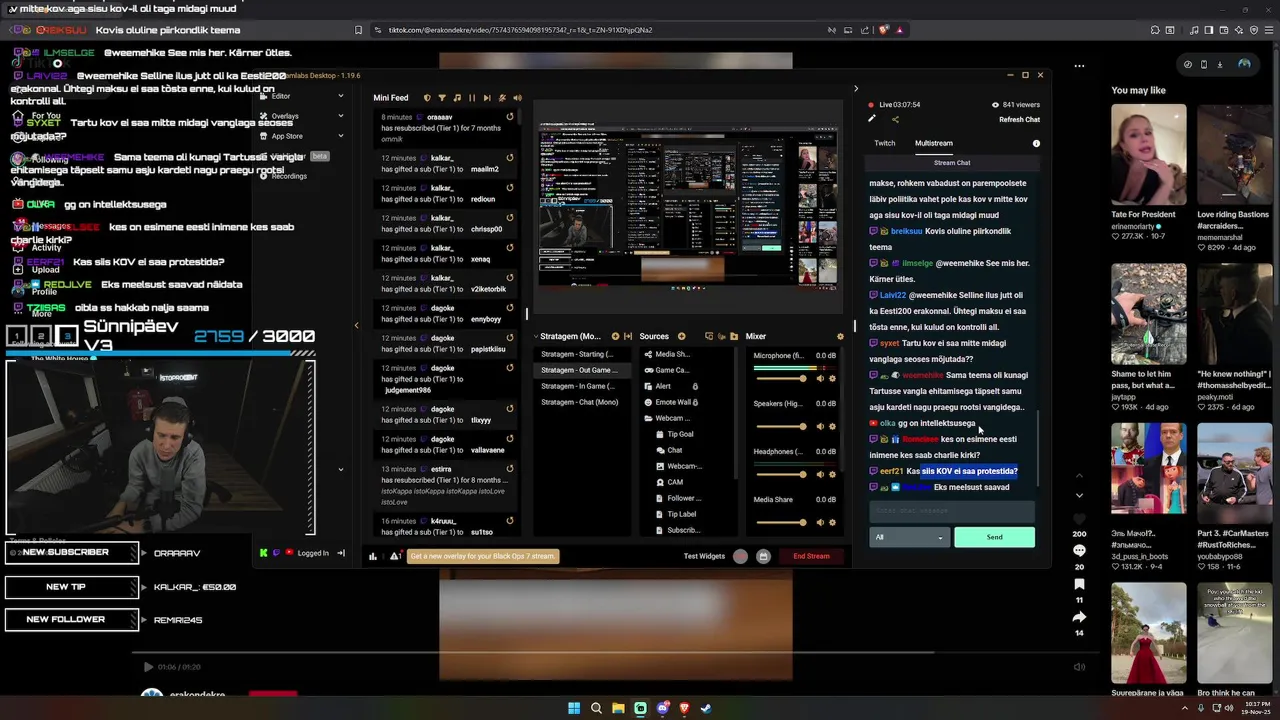Open scene transitions icon beside Scenes header
1280x720 pixels.
(x=629, y=336)
